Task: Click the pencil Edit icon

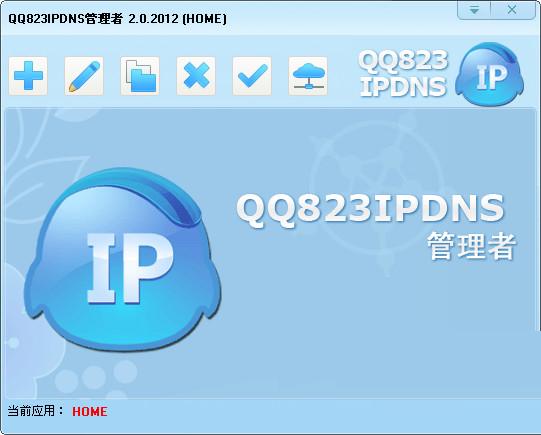Action: 84,76
